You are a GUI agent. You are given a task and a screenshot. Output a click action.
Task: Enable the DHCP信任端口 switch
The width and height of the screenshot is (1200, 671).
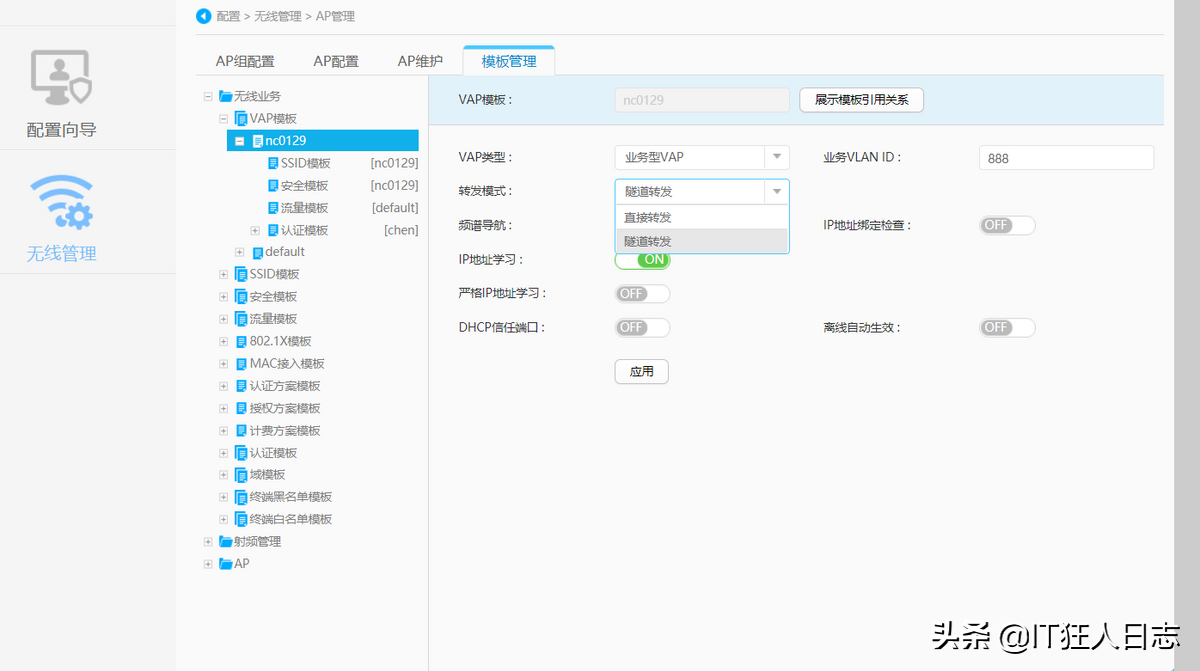pos(642,328)
